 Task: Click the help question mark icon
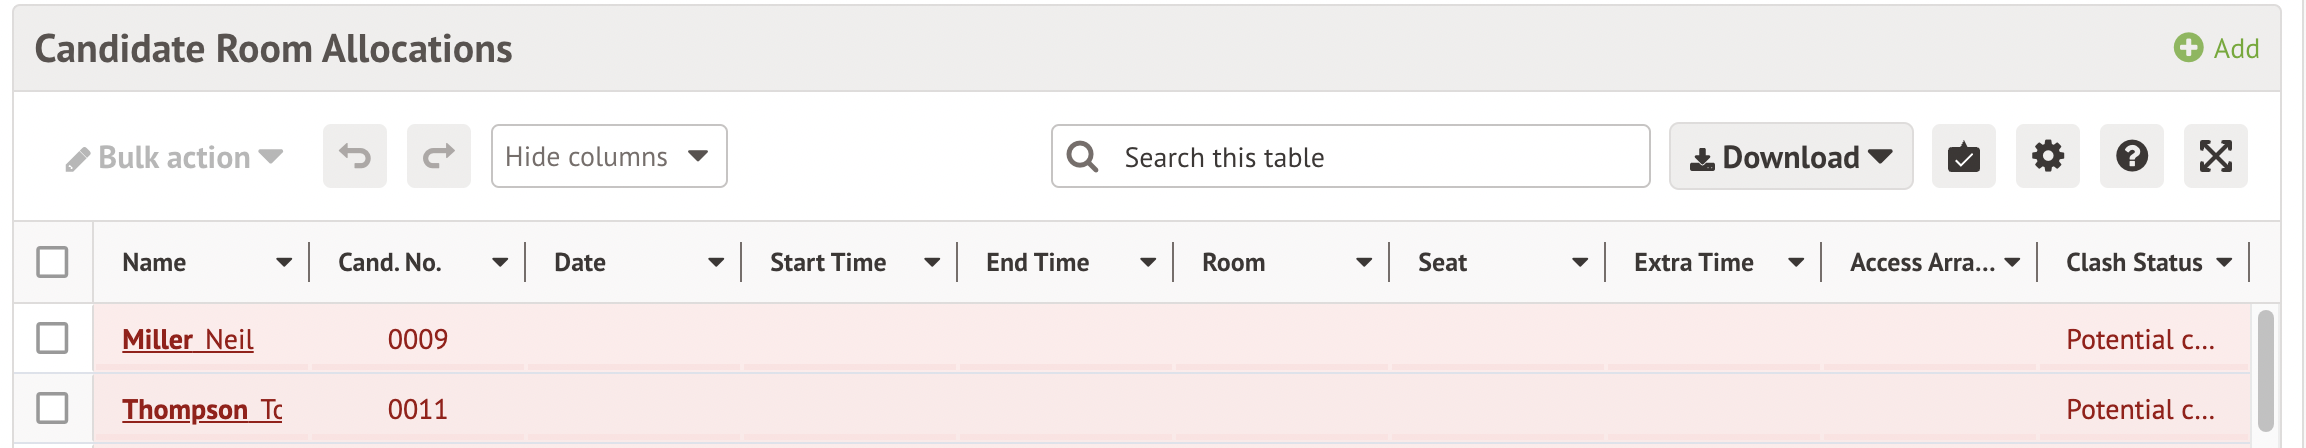(x=2131, y=156)
